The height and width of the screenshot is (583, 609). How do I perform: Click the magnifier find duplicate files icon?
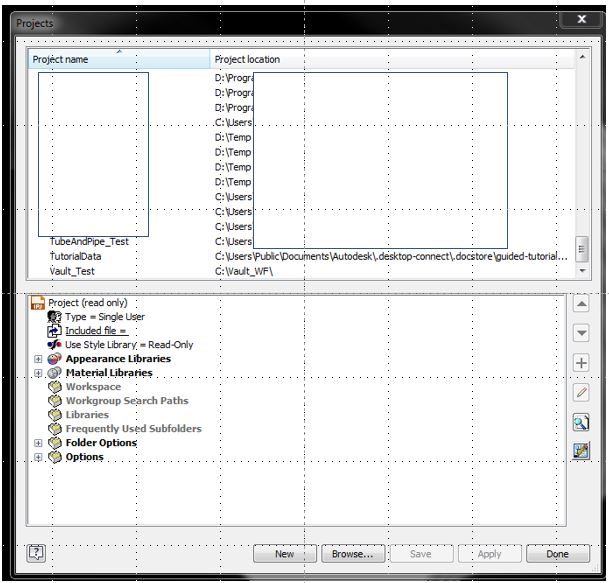(x=581, y=422)
